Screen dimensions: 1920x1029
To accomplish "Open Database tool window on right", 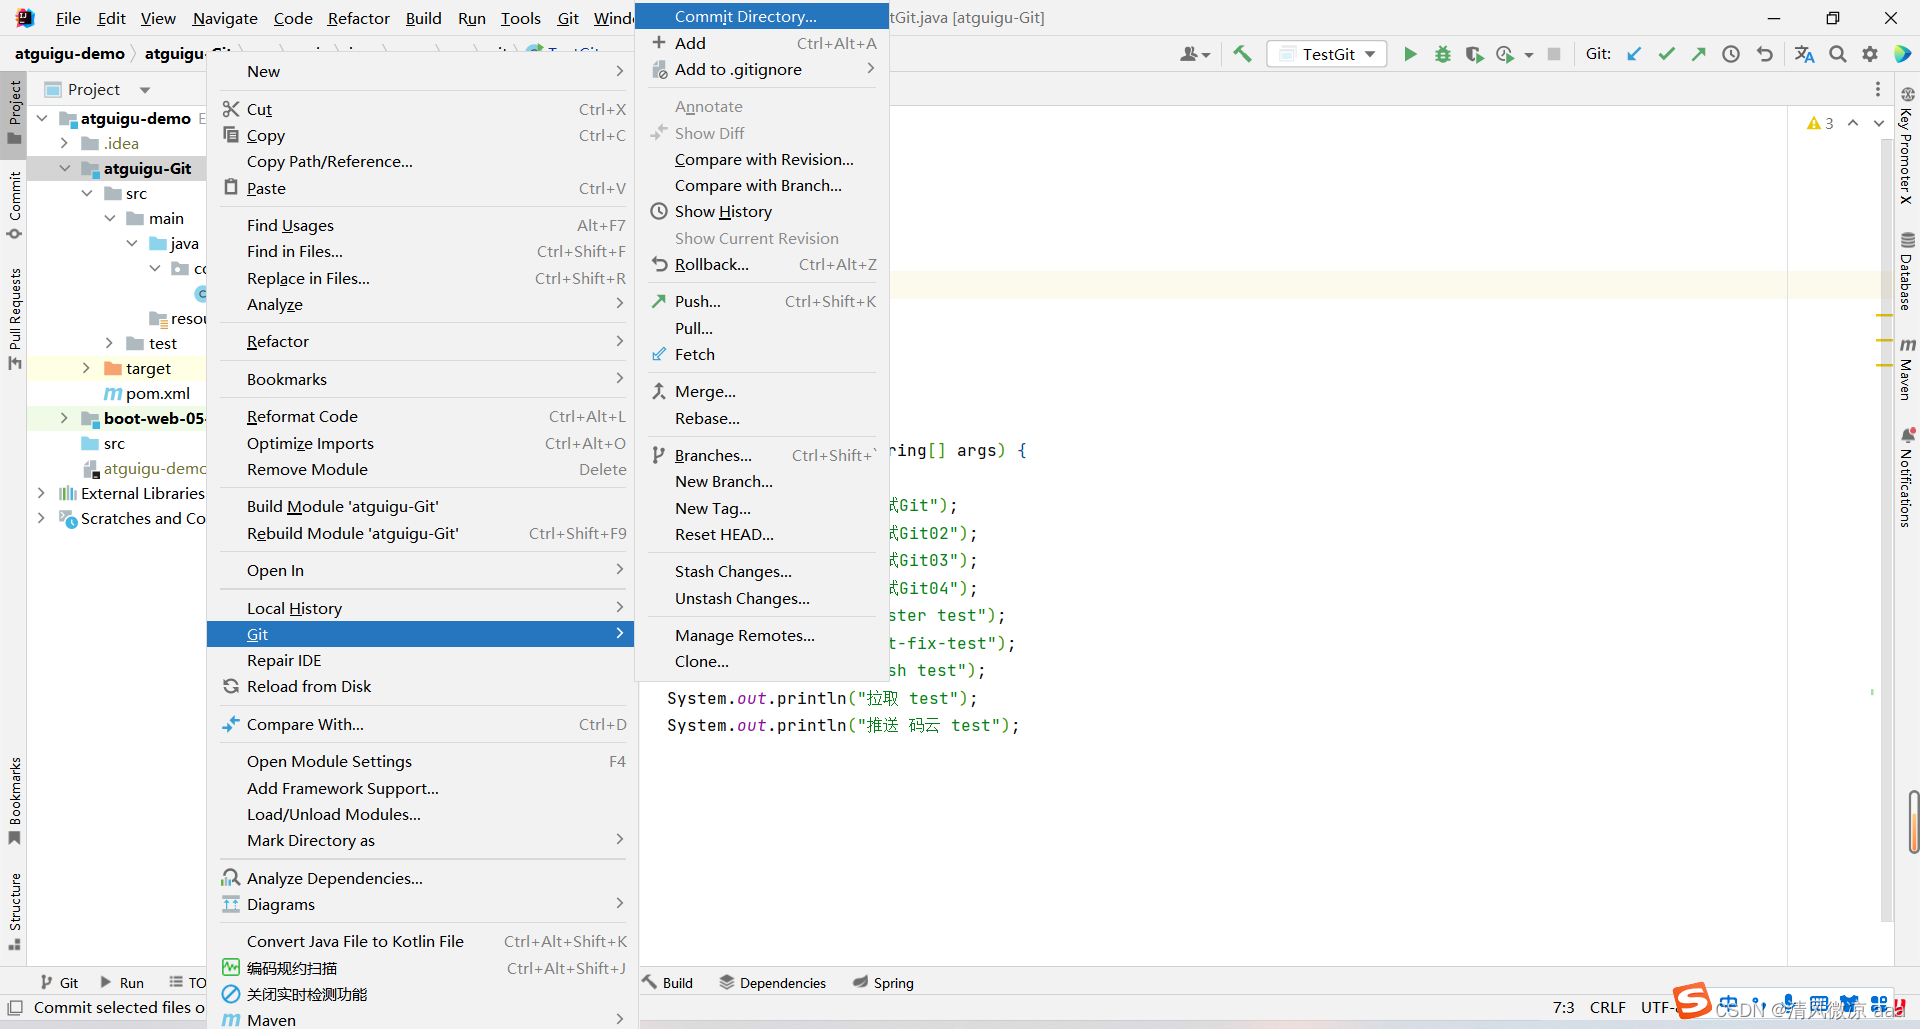I will 1907,272.
